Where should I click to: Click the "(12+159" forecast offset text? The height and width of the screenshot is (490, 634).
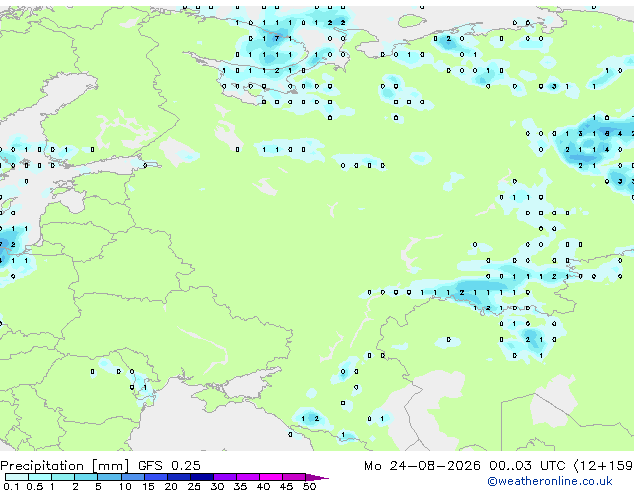pos(603,466)
